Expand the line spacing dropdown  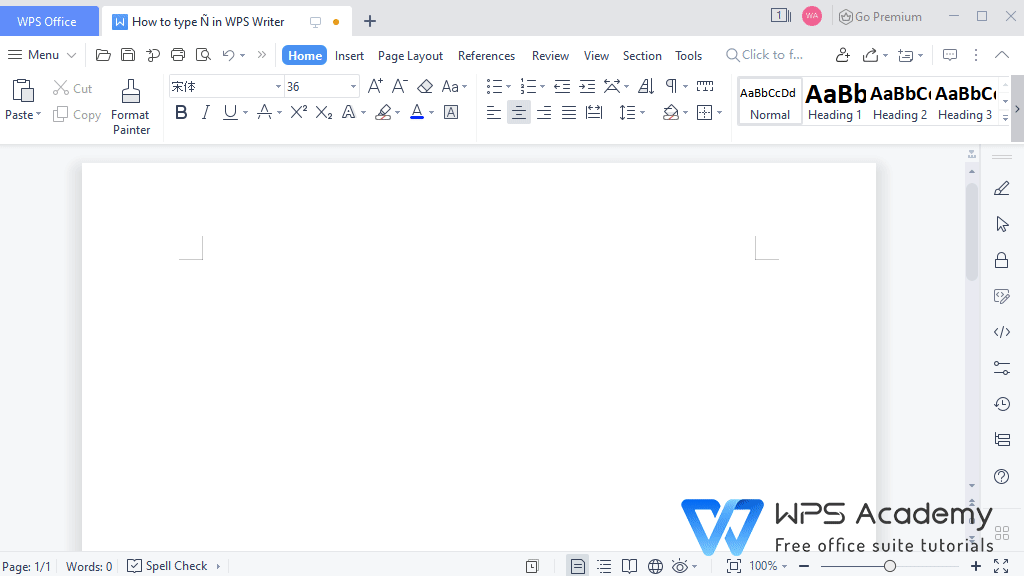tap(643, 113)
